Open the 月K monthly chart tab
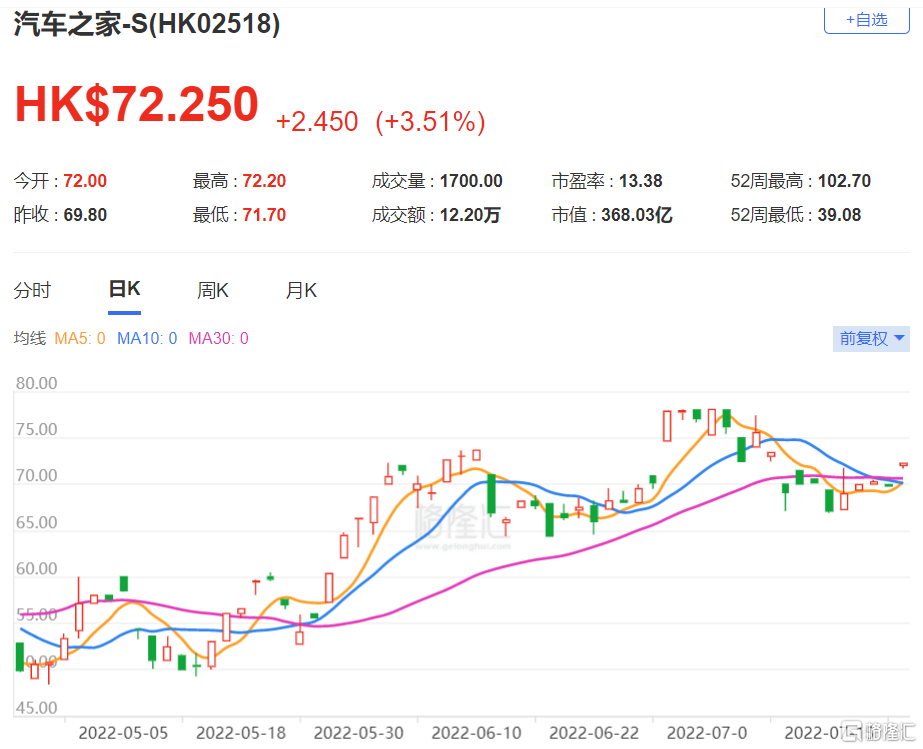Viewport: 923px width, 749px height. (x=301, y=290)
